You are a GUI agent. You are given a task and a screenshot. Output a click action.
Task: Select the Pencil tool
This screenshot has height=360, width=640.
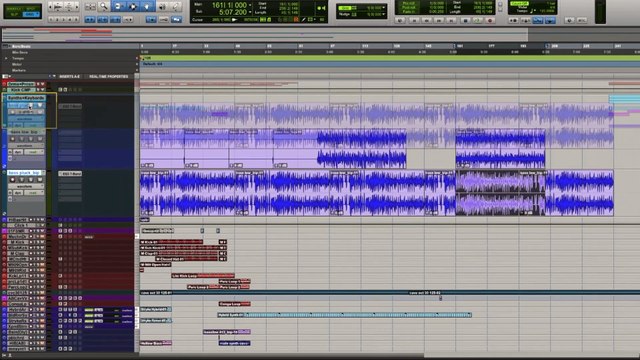point(176,6)
